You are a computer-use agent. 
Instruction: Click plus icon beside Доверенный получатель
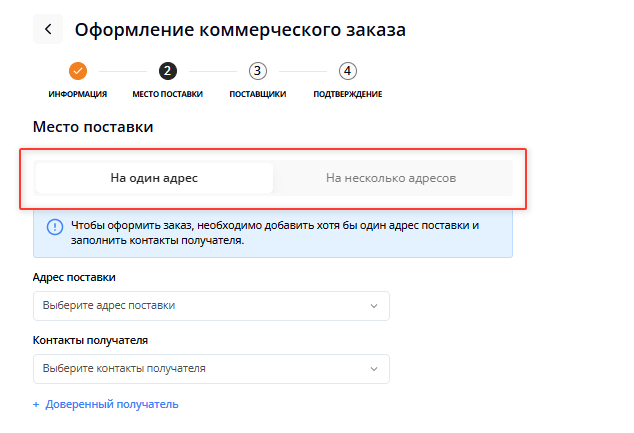point(36,405)
